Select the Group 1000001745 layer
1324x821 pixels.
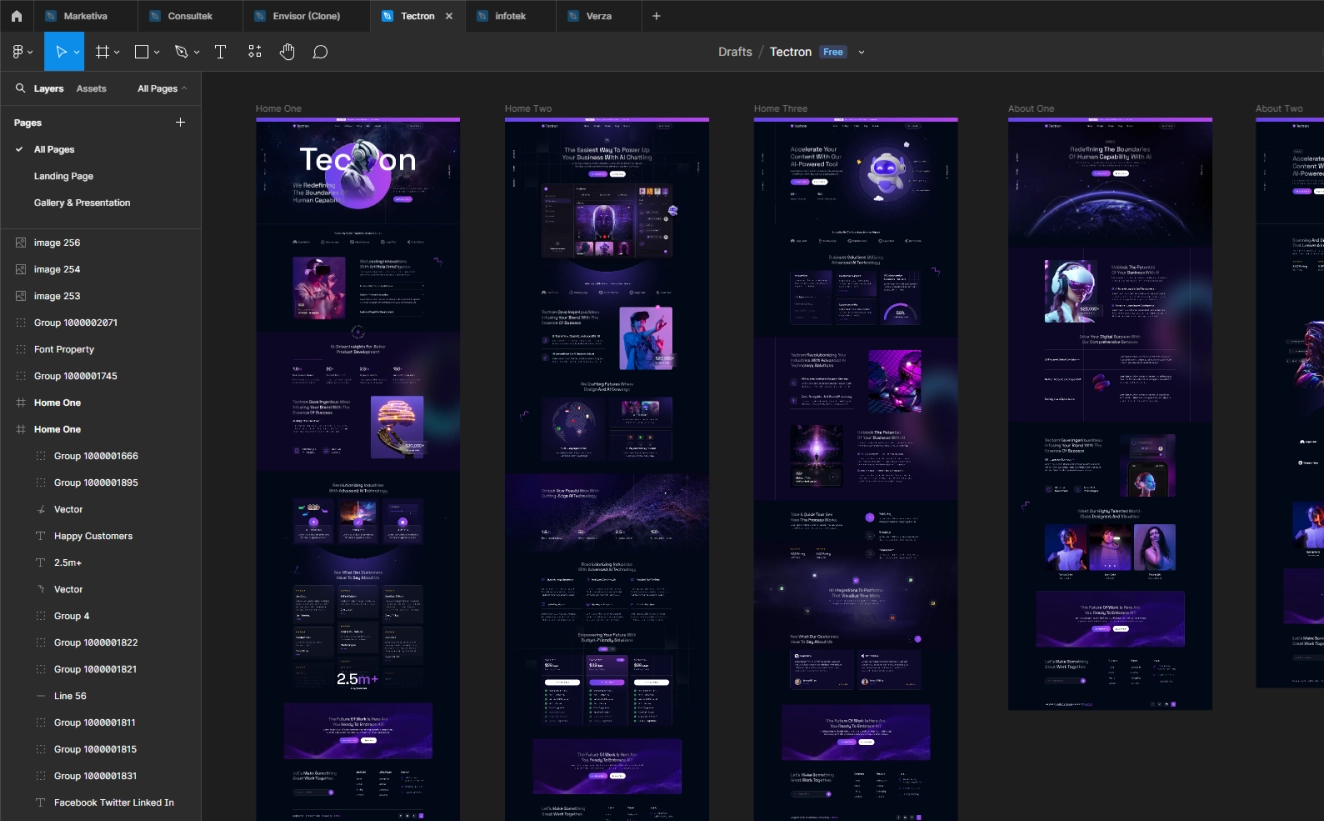(x=100, y=376)
